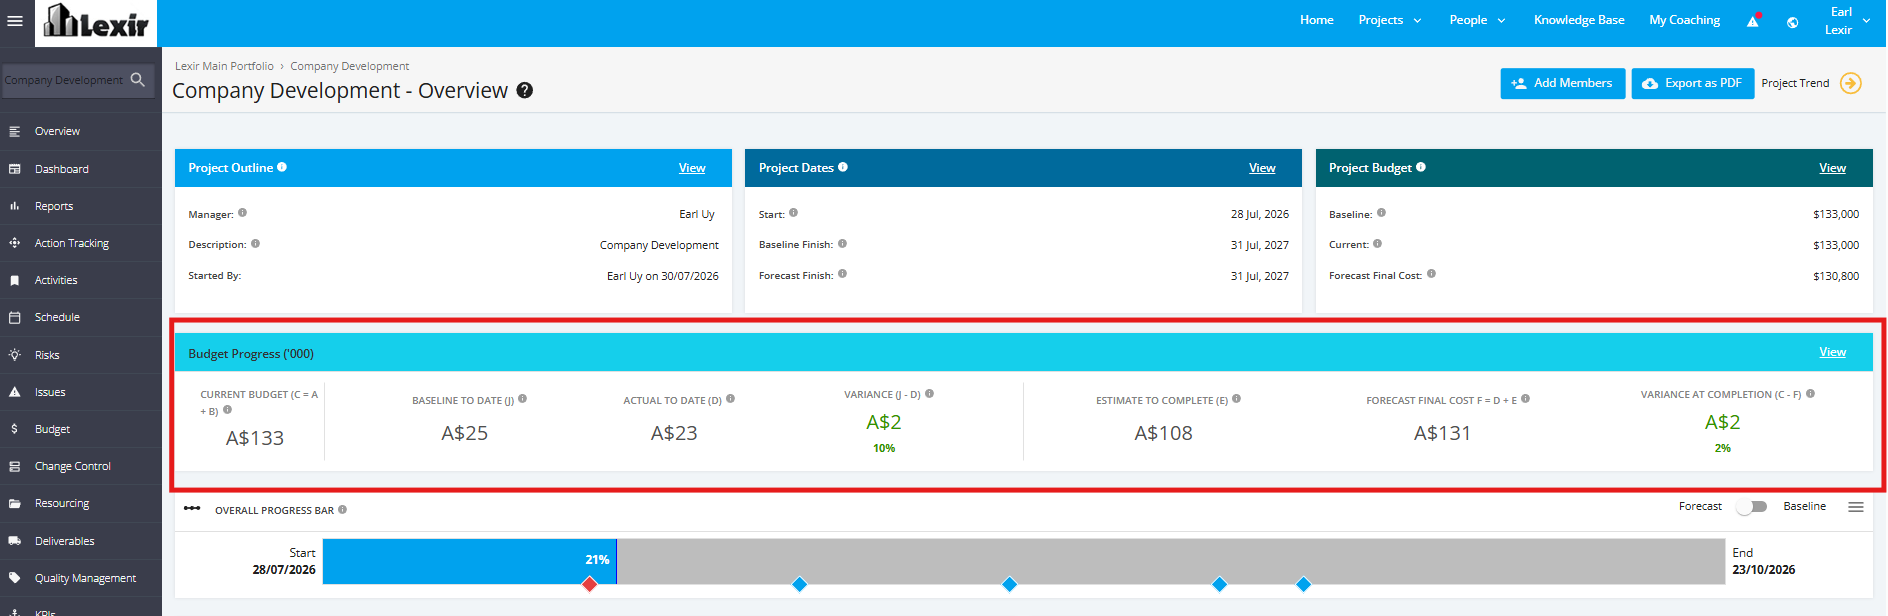
Task: Click info icon next to Forecast Finish
Action: 842,274
